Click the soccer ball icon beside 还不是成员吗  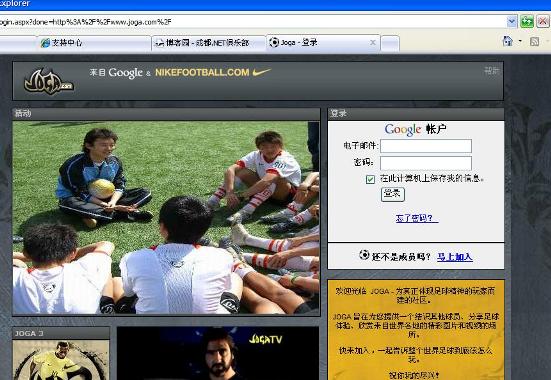click(x=364, y=255)
